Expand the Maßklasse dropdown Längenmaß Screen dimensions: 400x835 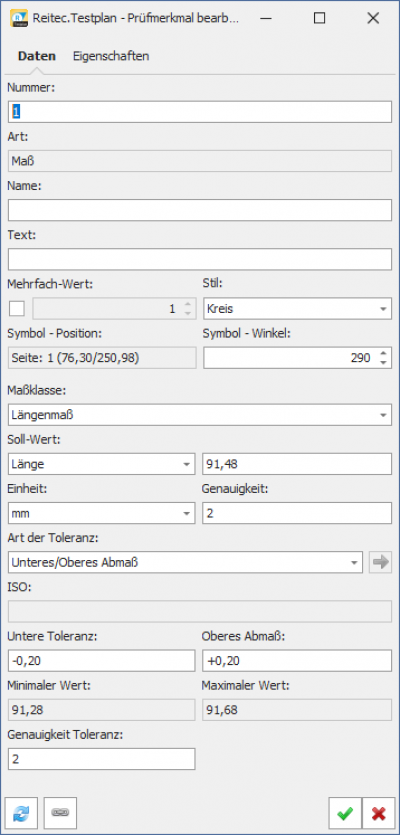(200, 415)
